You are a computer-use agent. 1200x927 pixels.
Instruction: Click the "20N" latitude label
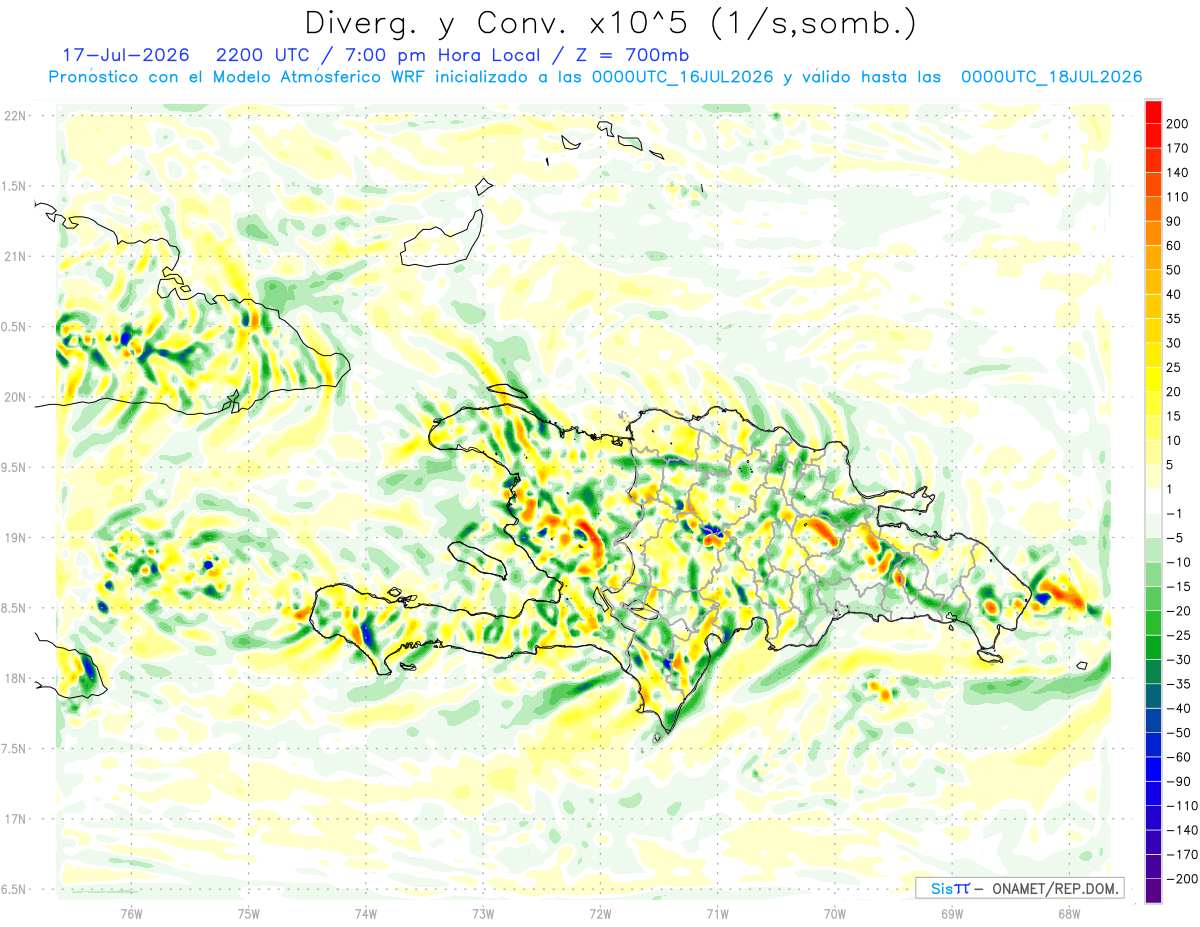pyautogui.click(x=15, y=397)
